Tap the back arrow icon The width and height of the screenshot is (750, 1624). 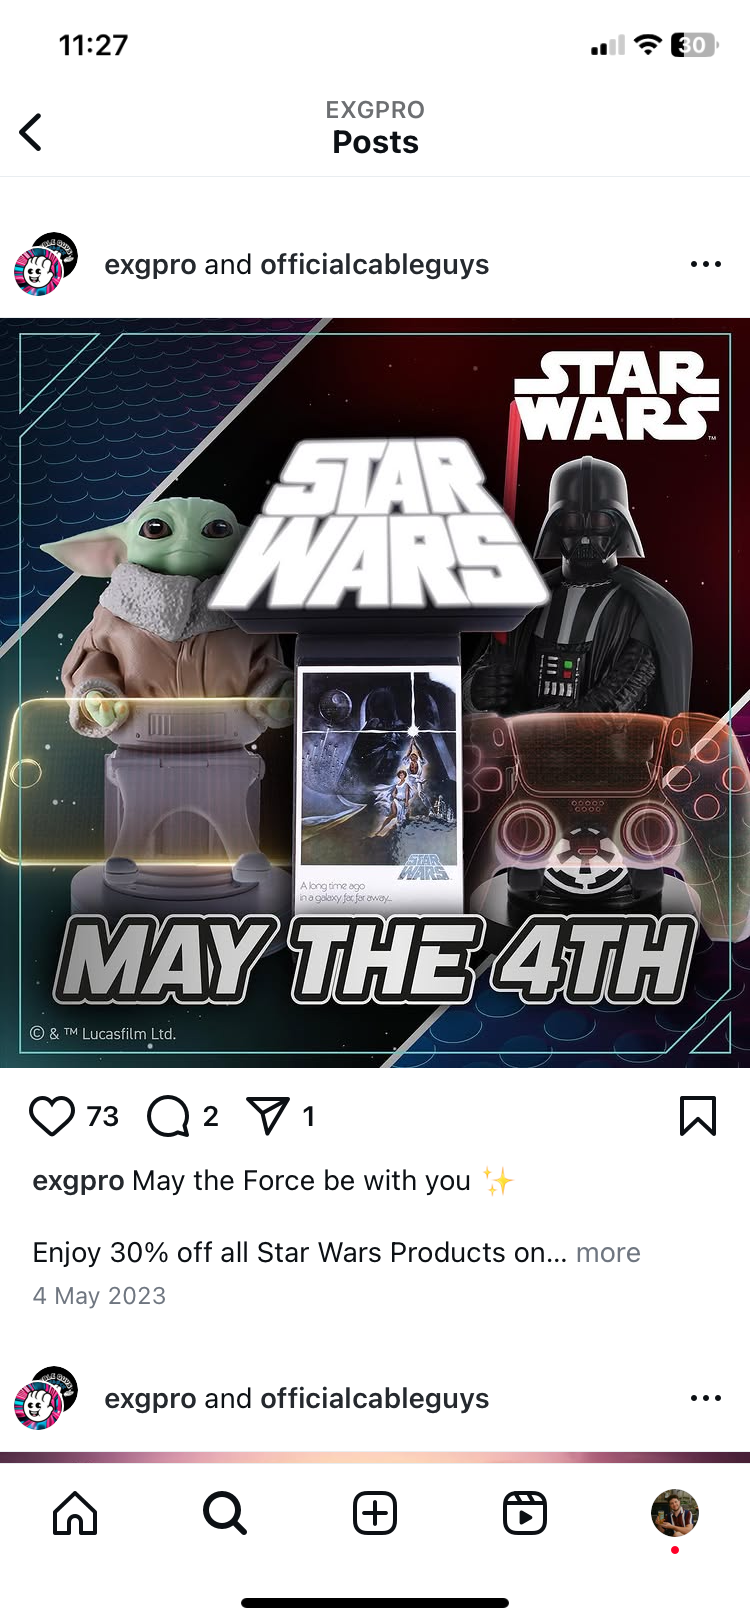point(31,132)
